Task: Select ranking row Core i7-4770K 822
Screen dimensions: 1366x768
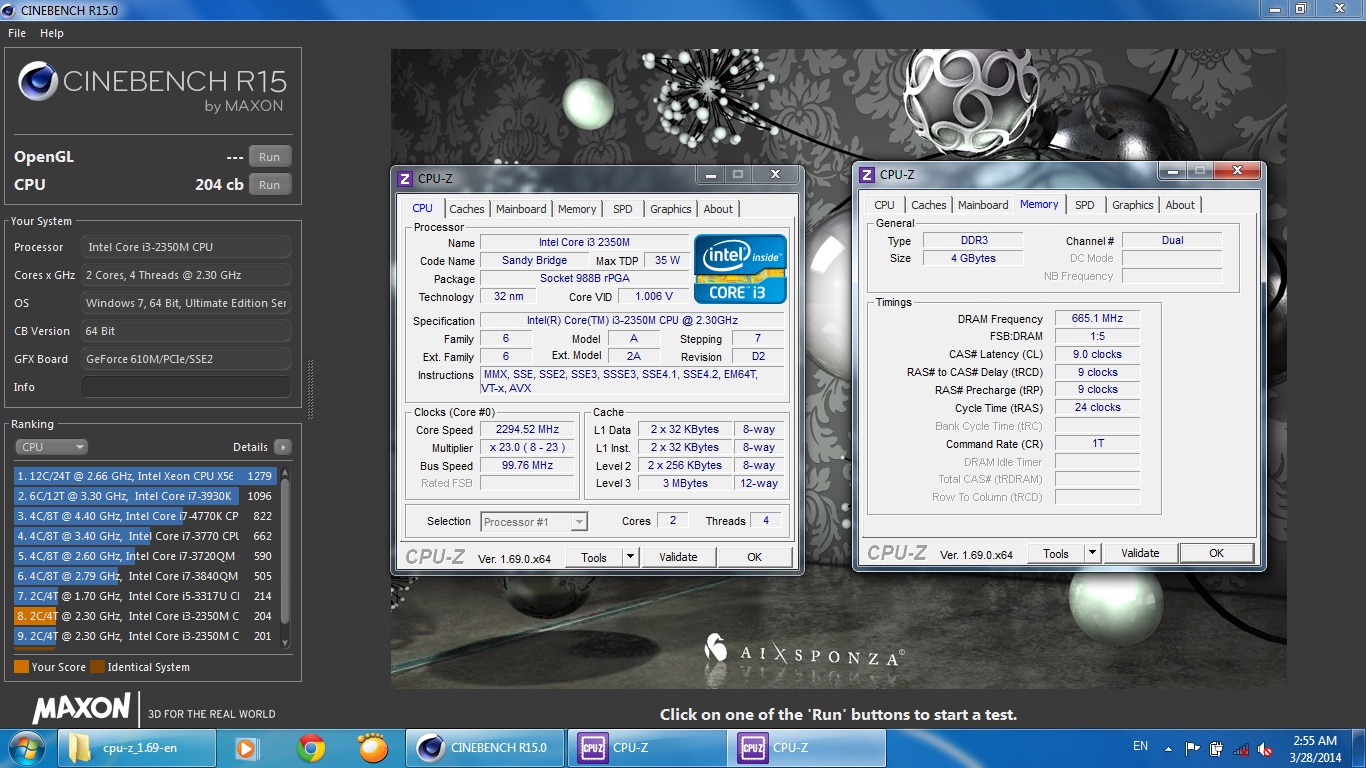Action: tap(146, 516)
